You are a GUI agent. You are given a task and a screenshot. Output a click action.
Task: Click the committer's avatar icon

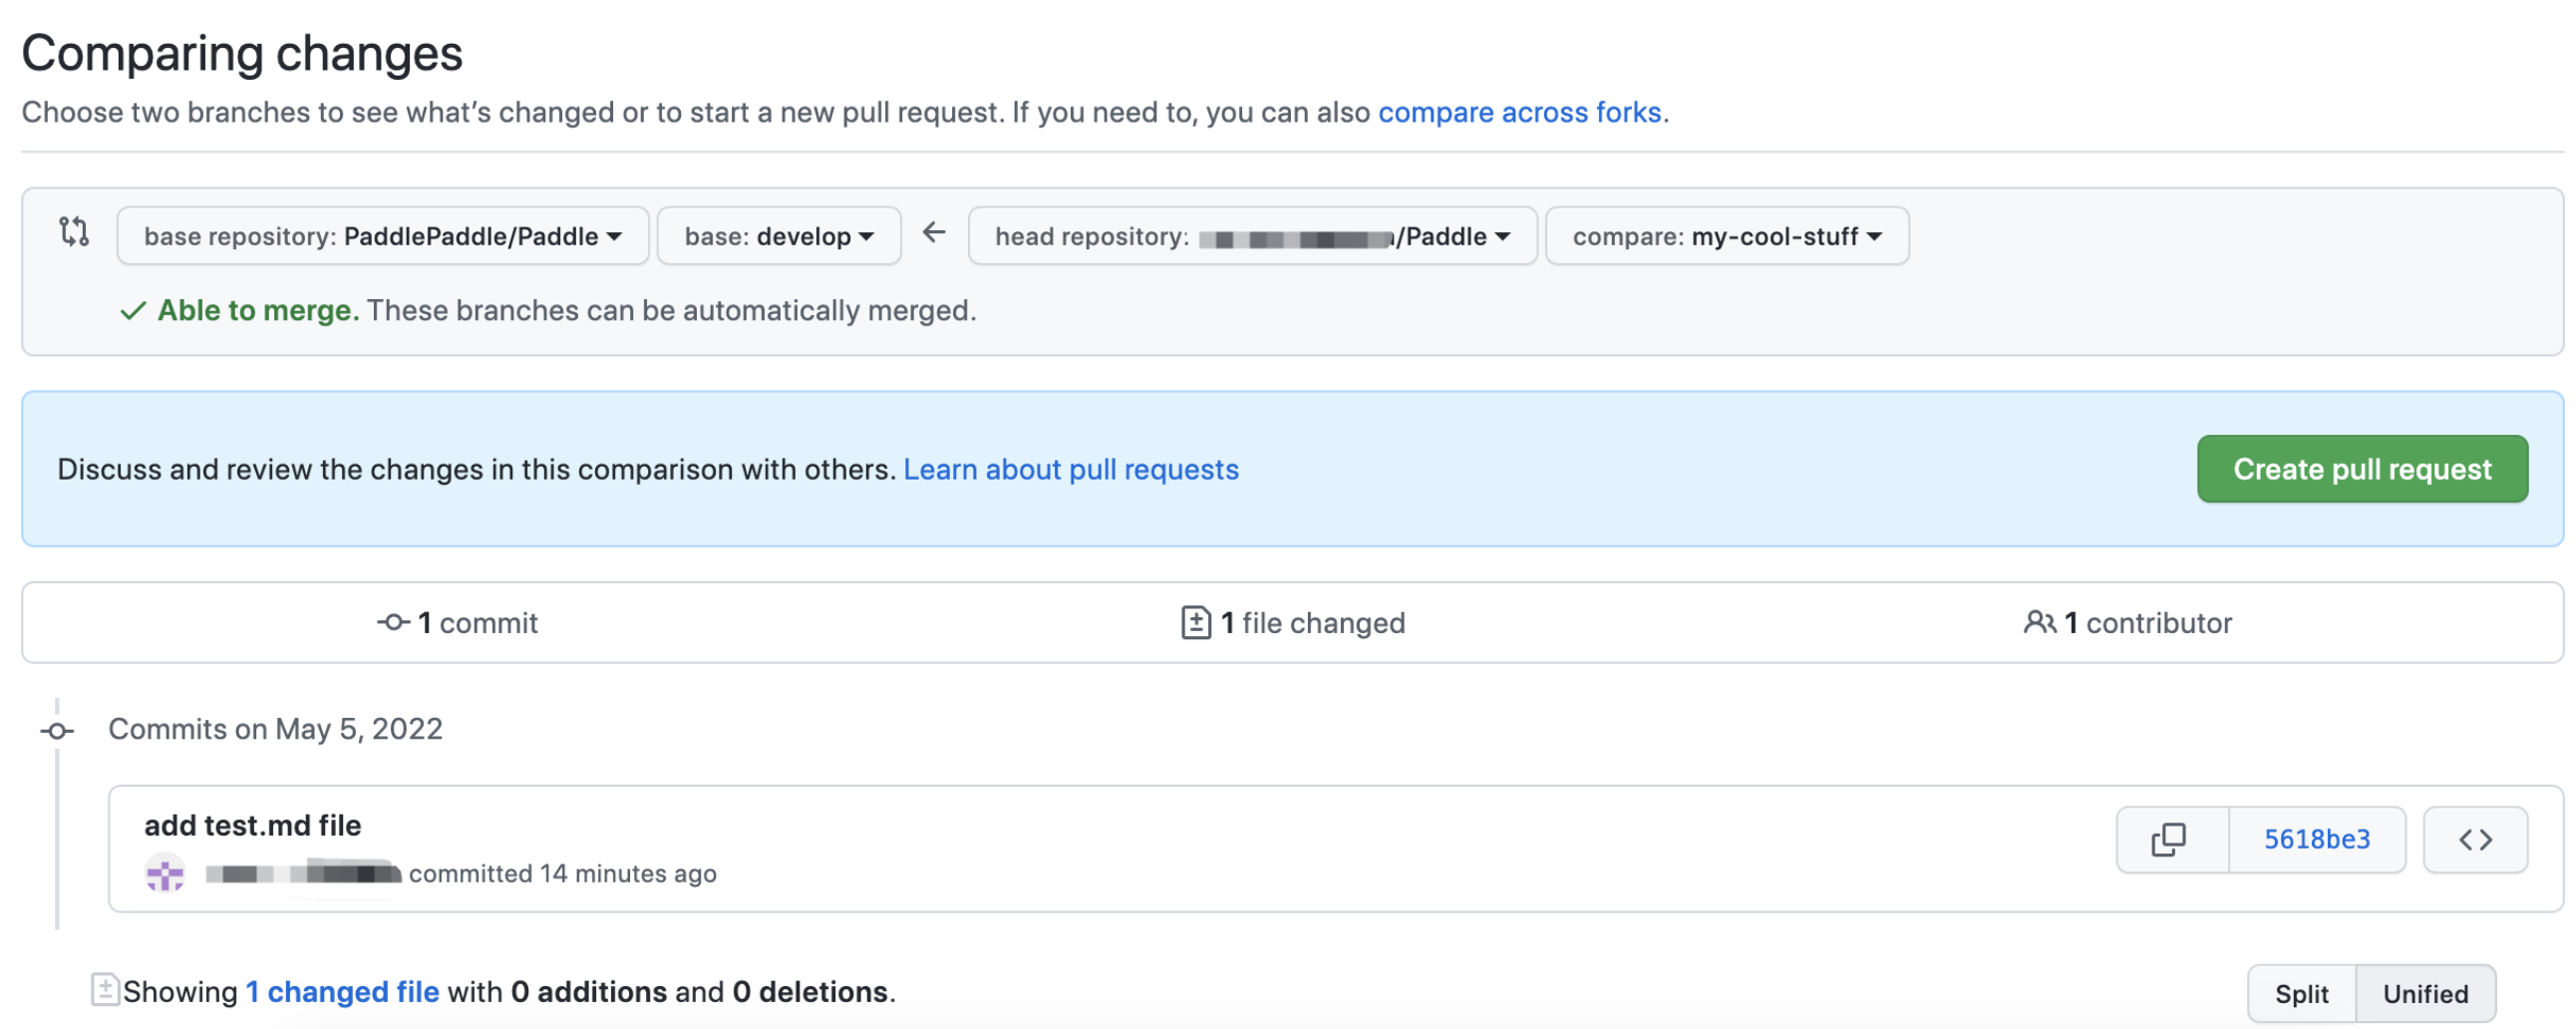pos(165,873)
